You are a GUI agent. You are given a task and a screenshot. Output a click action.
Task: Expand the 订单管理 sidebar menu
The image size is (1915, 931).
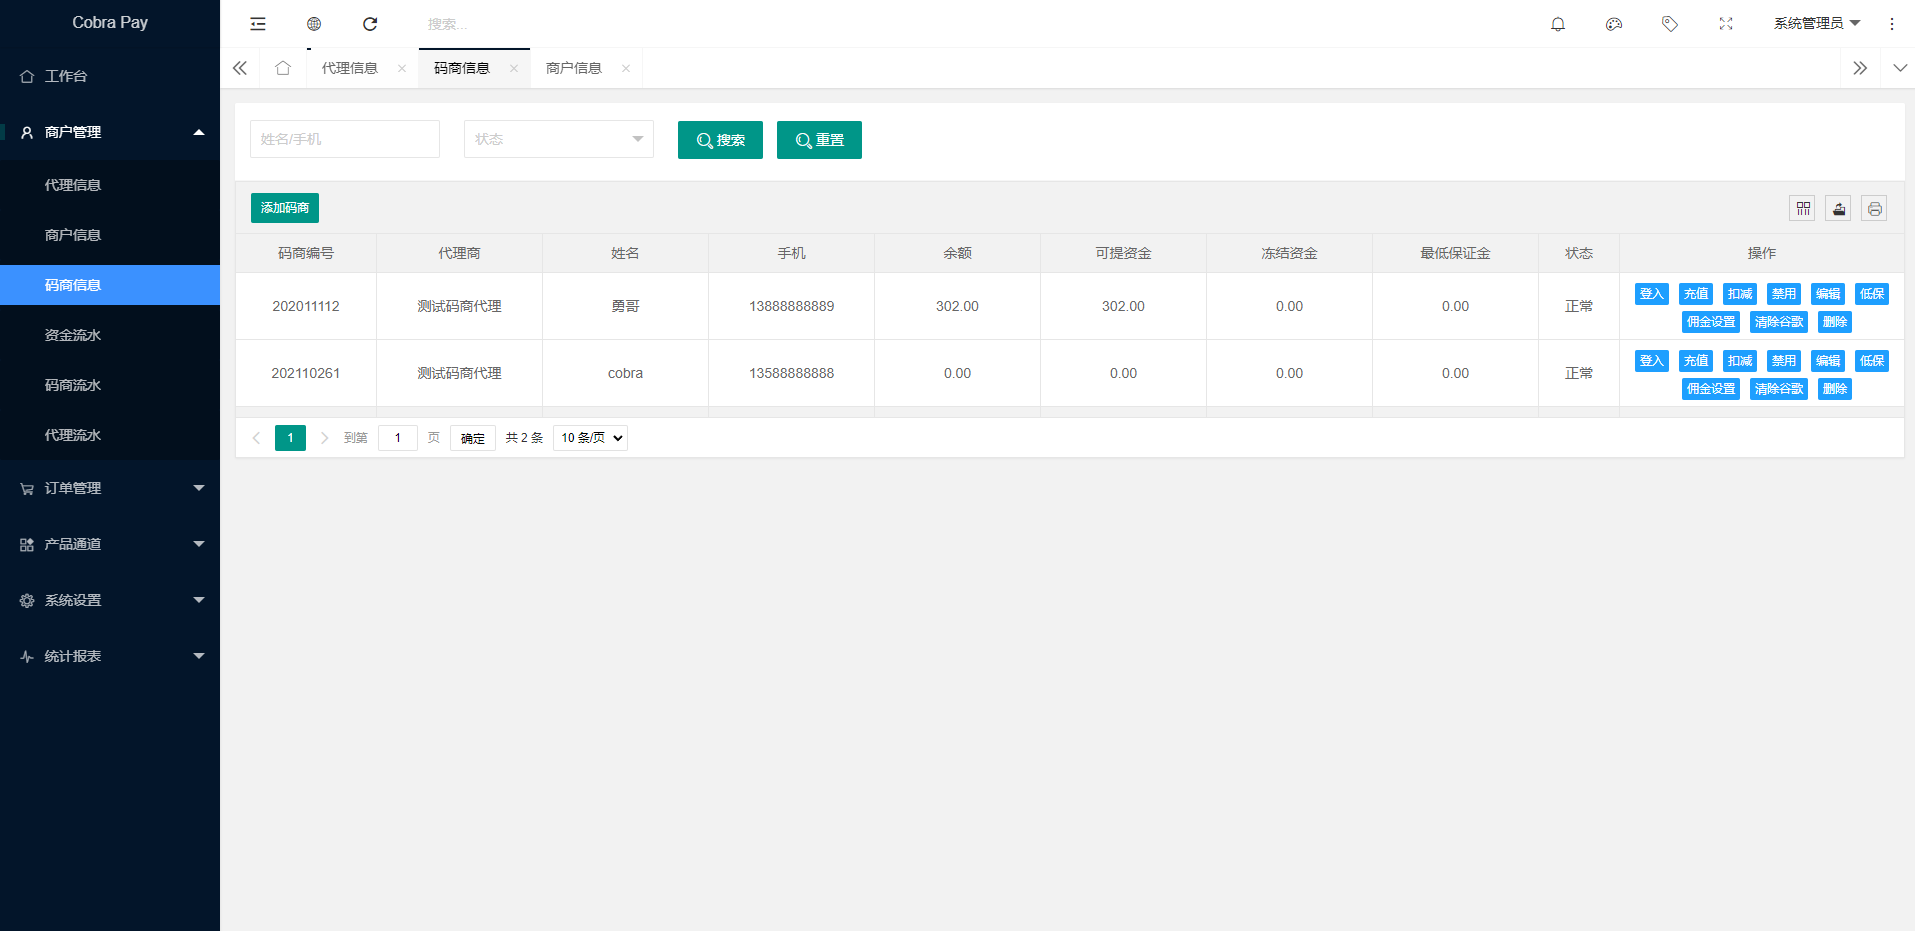[110, 488]
